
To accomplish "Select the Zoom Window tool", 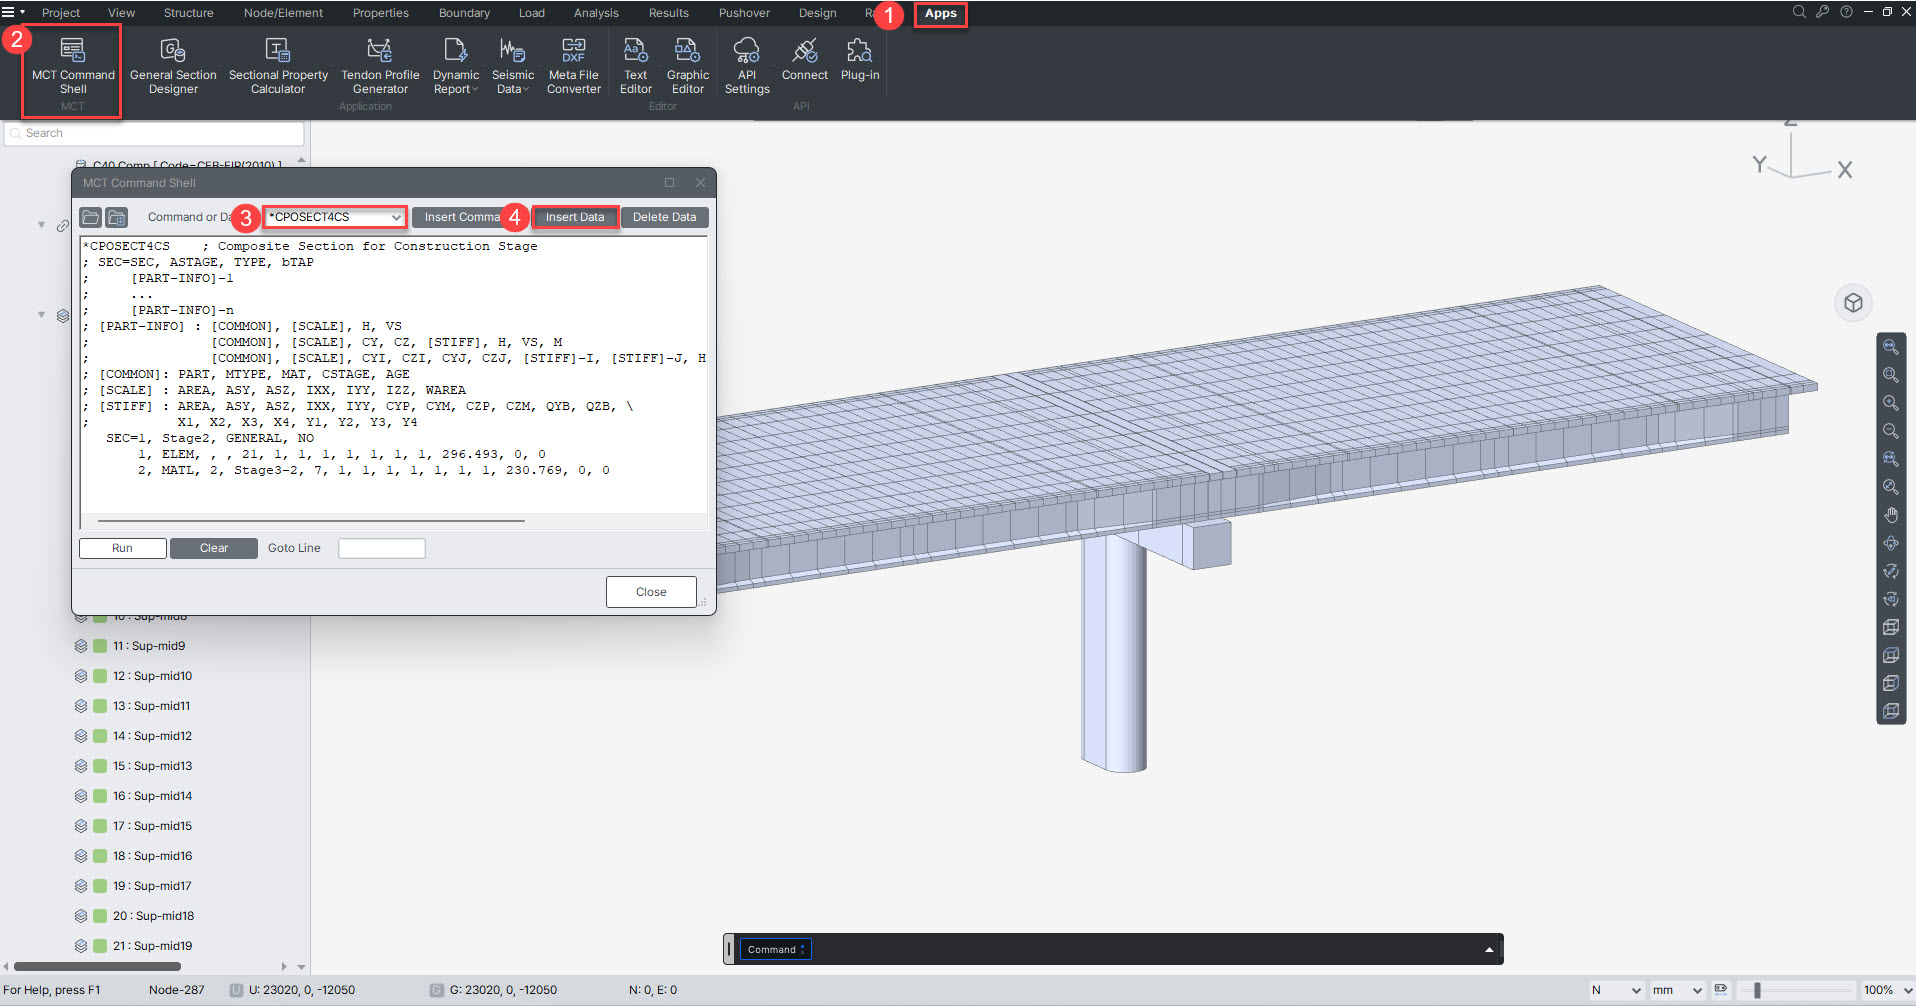I will 1891,375.
